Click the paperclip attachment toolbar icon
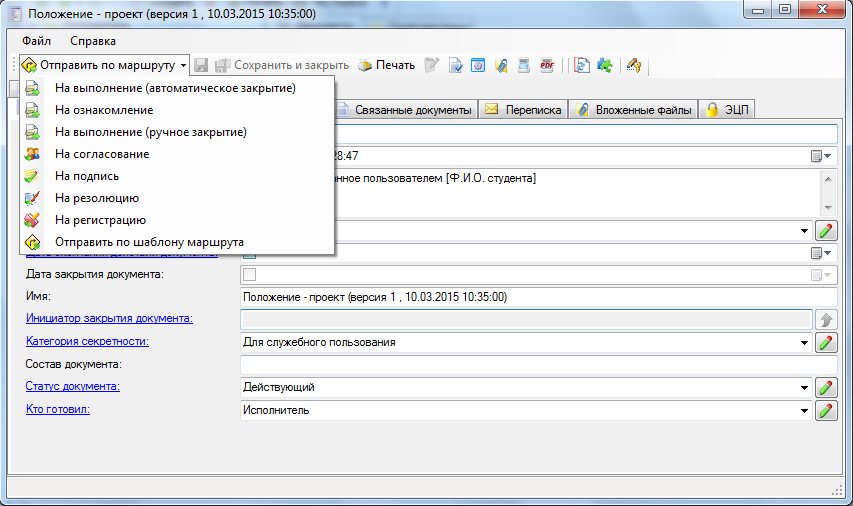853x506 pixels. coord(501,65)
